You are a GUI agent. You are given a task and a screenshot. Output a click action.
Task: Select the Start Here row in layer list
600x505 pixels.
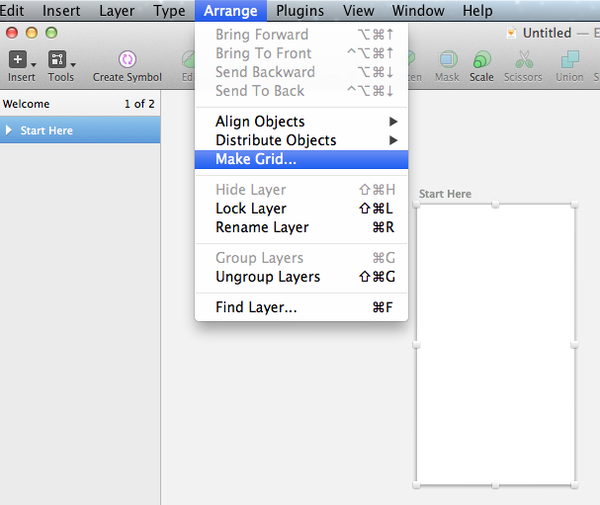point(80,130)
